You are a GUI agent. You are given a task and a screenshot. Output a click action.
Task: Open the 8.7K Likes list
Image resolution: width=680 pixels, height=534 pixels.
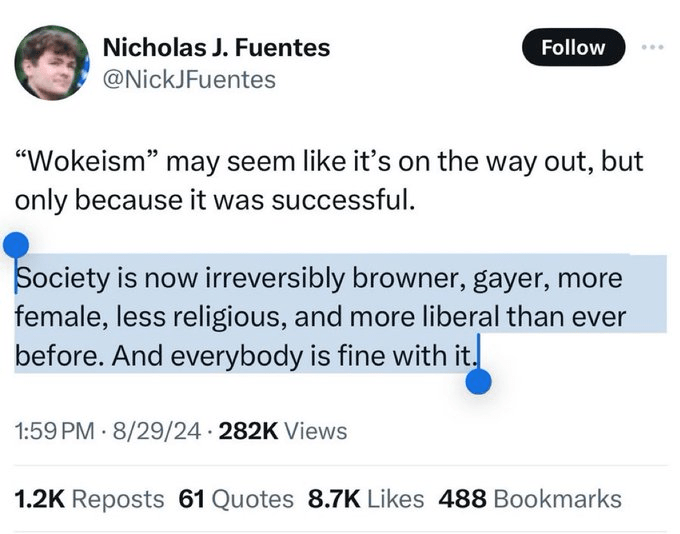click(x=366, y=498)
